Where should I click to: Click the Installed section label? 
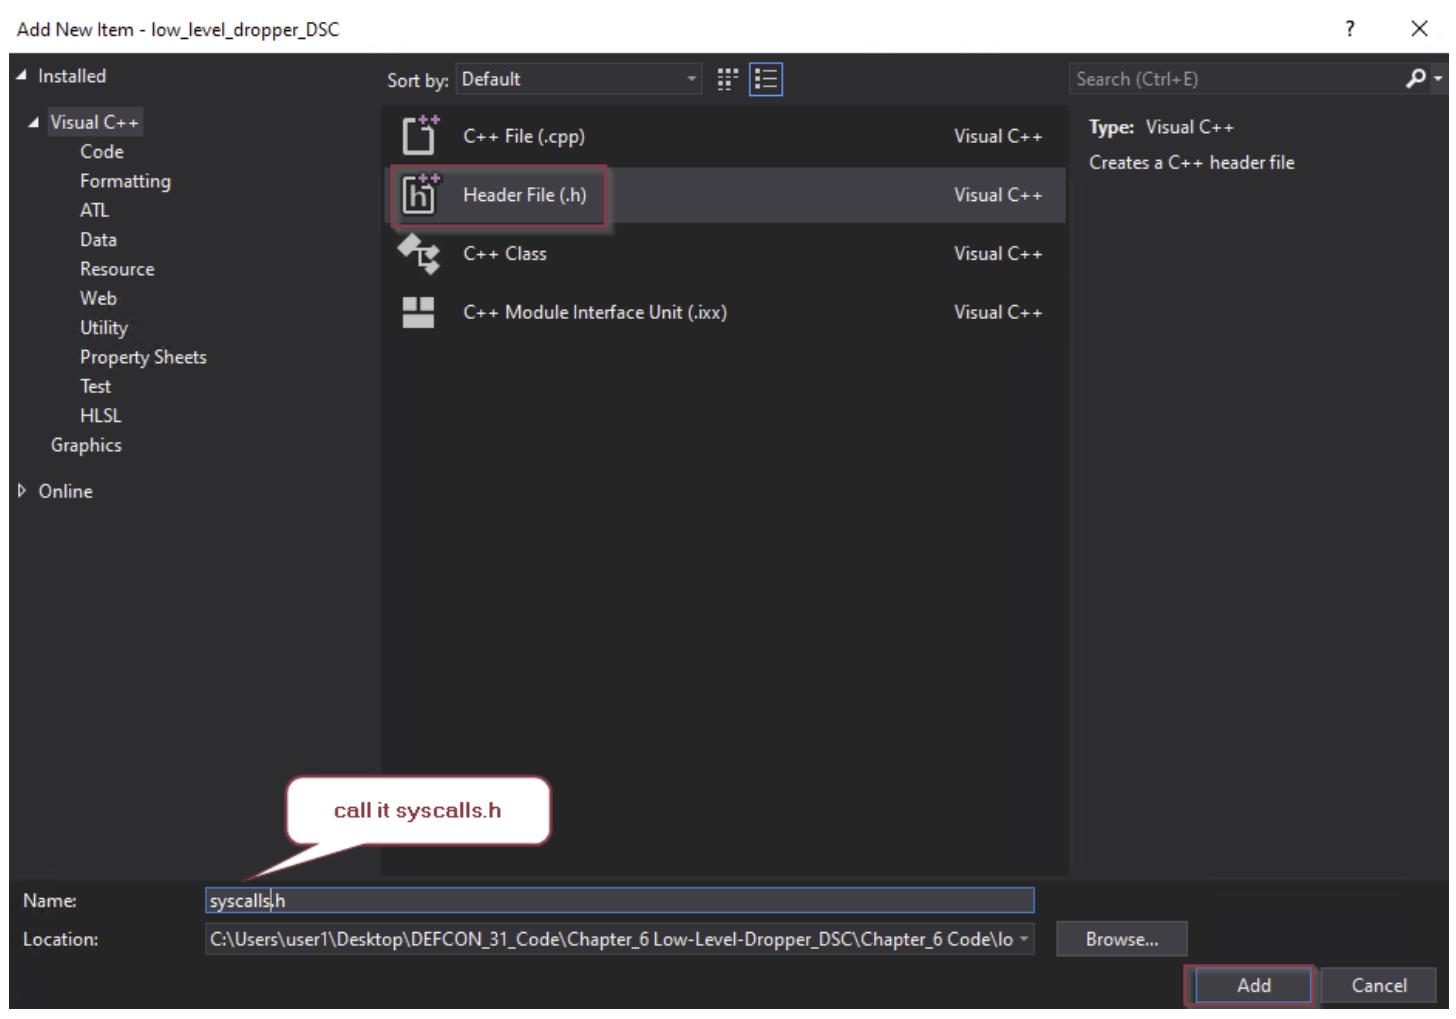71,76
